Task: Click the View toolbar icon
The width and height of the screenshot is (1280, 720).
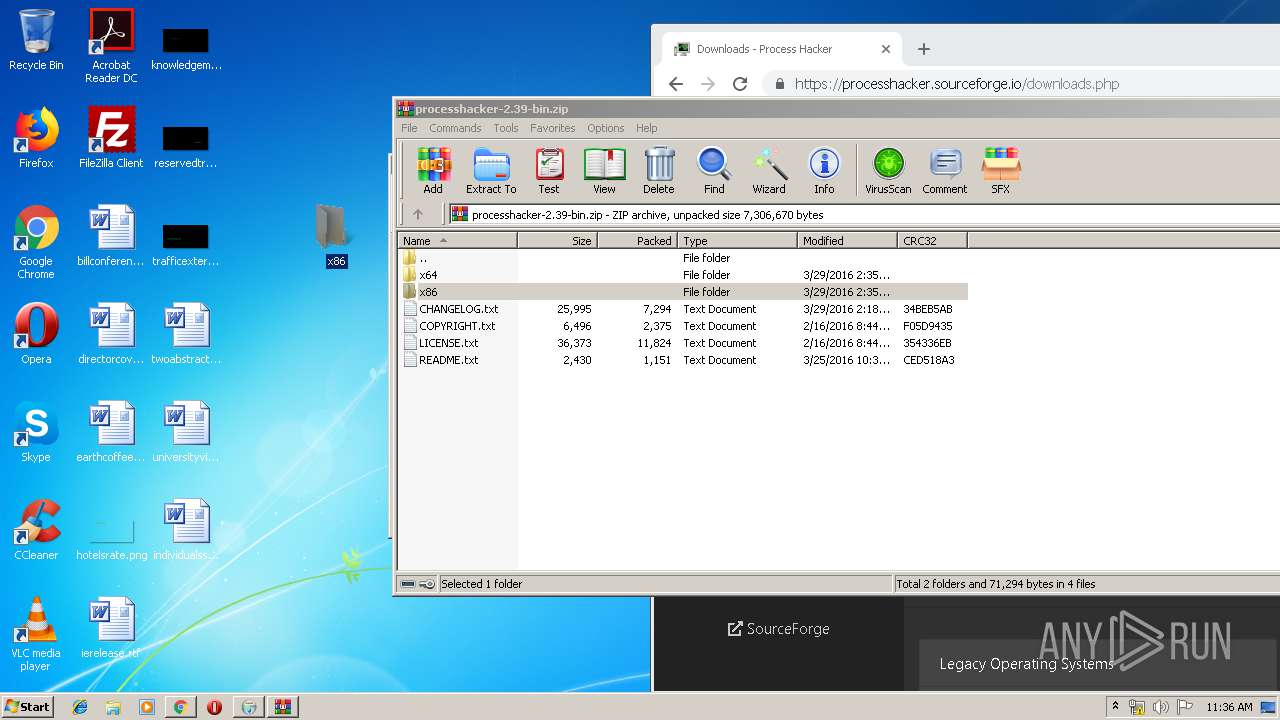Action: [604, 171]
